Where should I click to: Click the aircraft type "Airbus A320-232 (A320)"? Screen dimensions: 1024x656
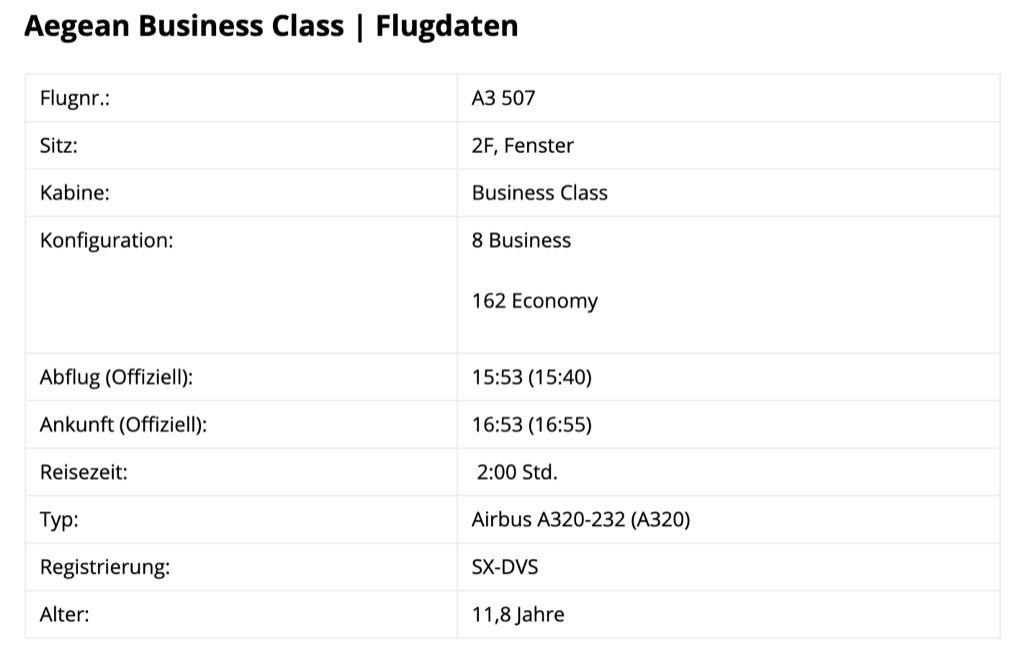tap(580, 520)
